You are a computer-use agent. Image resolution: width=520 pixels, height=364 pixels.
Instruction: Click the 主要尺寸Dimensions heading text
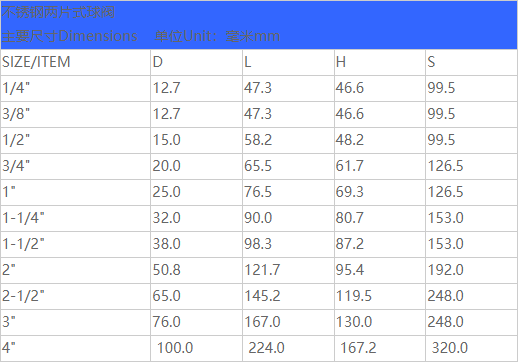(x=70, y=36)
